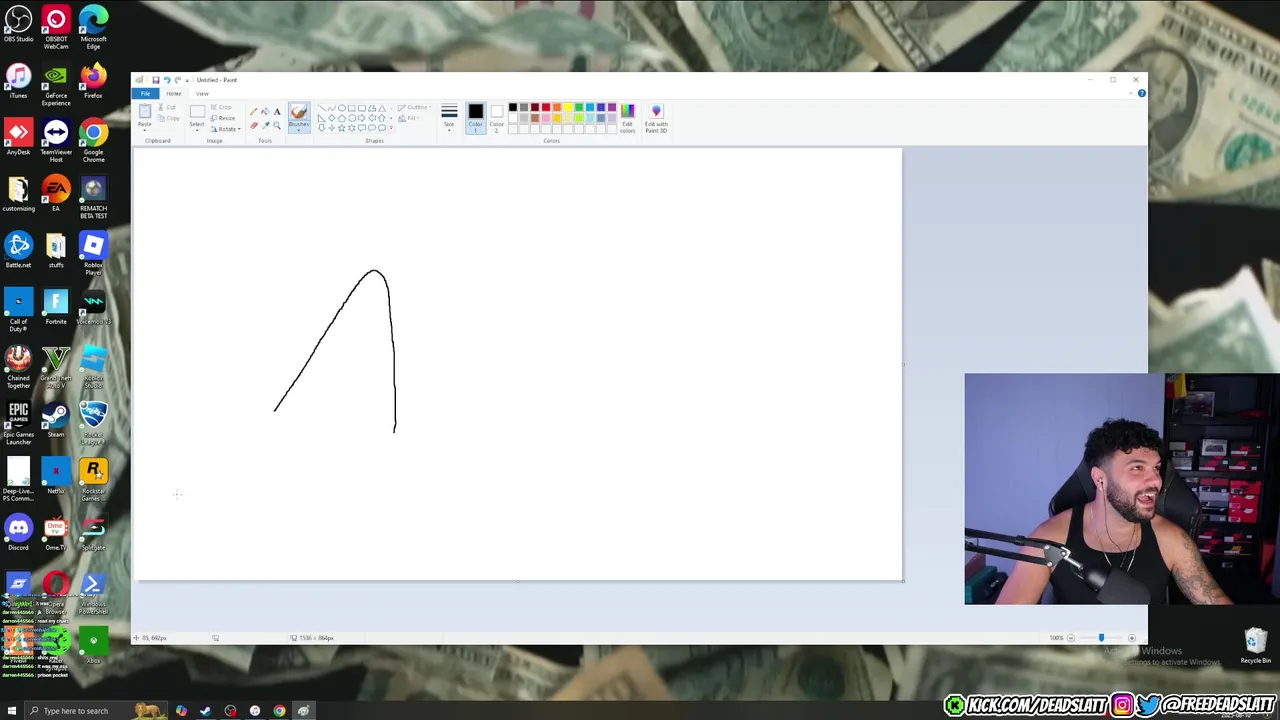Select the Line shape in Shapes gallery

[322, 108]
